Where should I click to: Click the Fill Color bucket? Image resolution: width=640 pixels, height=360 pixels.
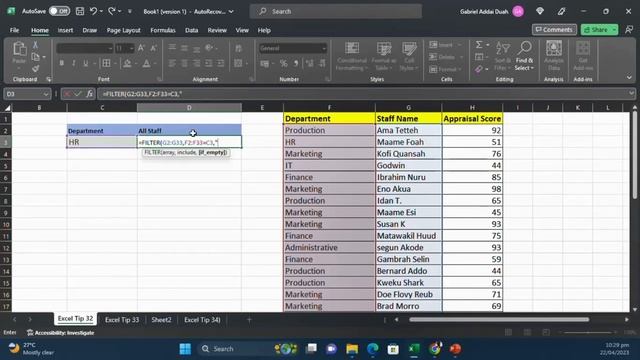(127, 63)
